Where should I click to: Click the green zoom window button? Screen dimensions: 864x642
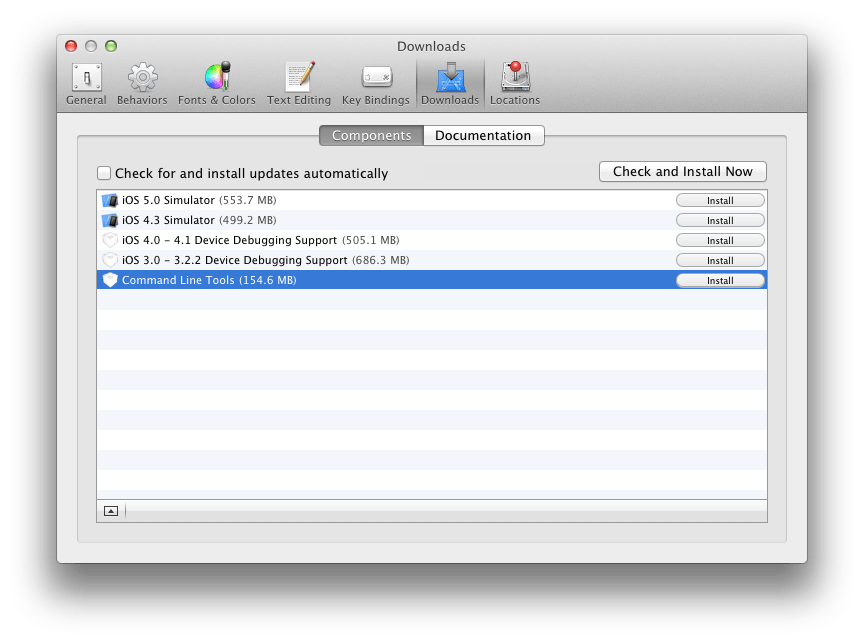point(111,46)
